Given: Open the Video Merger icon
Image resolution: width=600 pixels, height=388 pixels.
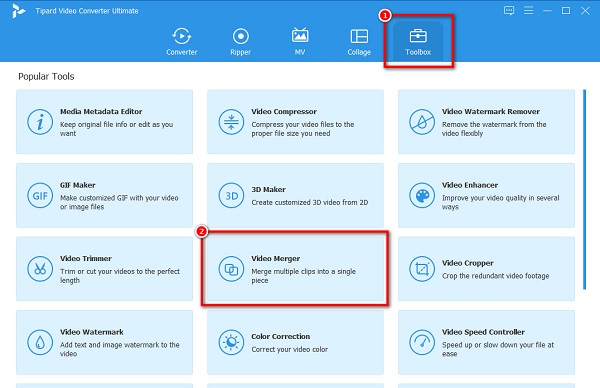Looking at the screenshot, I should tap(231, 269).
